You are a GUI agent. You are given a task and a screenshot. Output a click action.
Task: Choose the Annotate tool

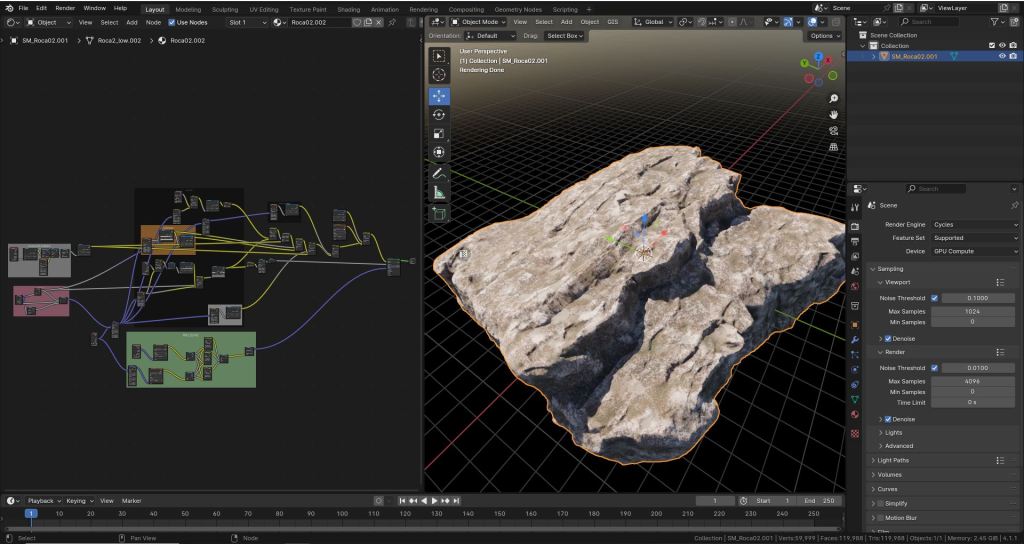[439, 173]
